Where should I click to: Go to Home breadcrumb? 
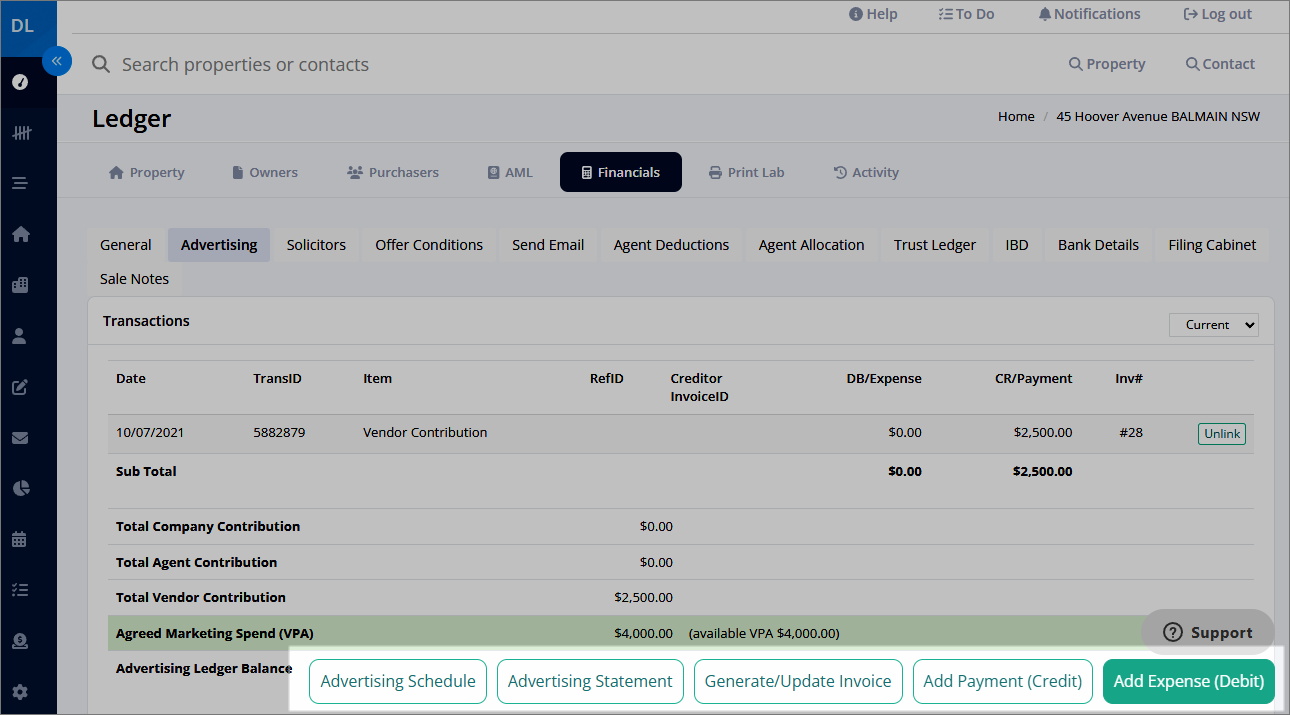[1016, 117]
